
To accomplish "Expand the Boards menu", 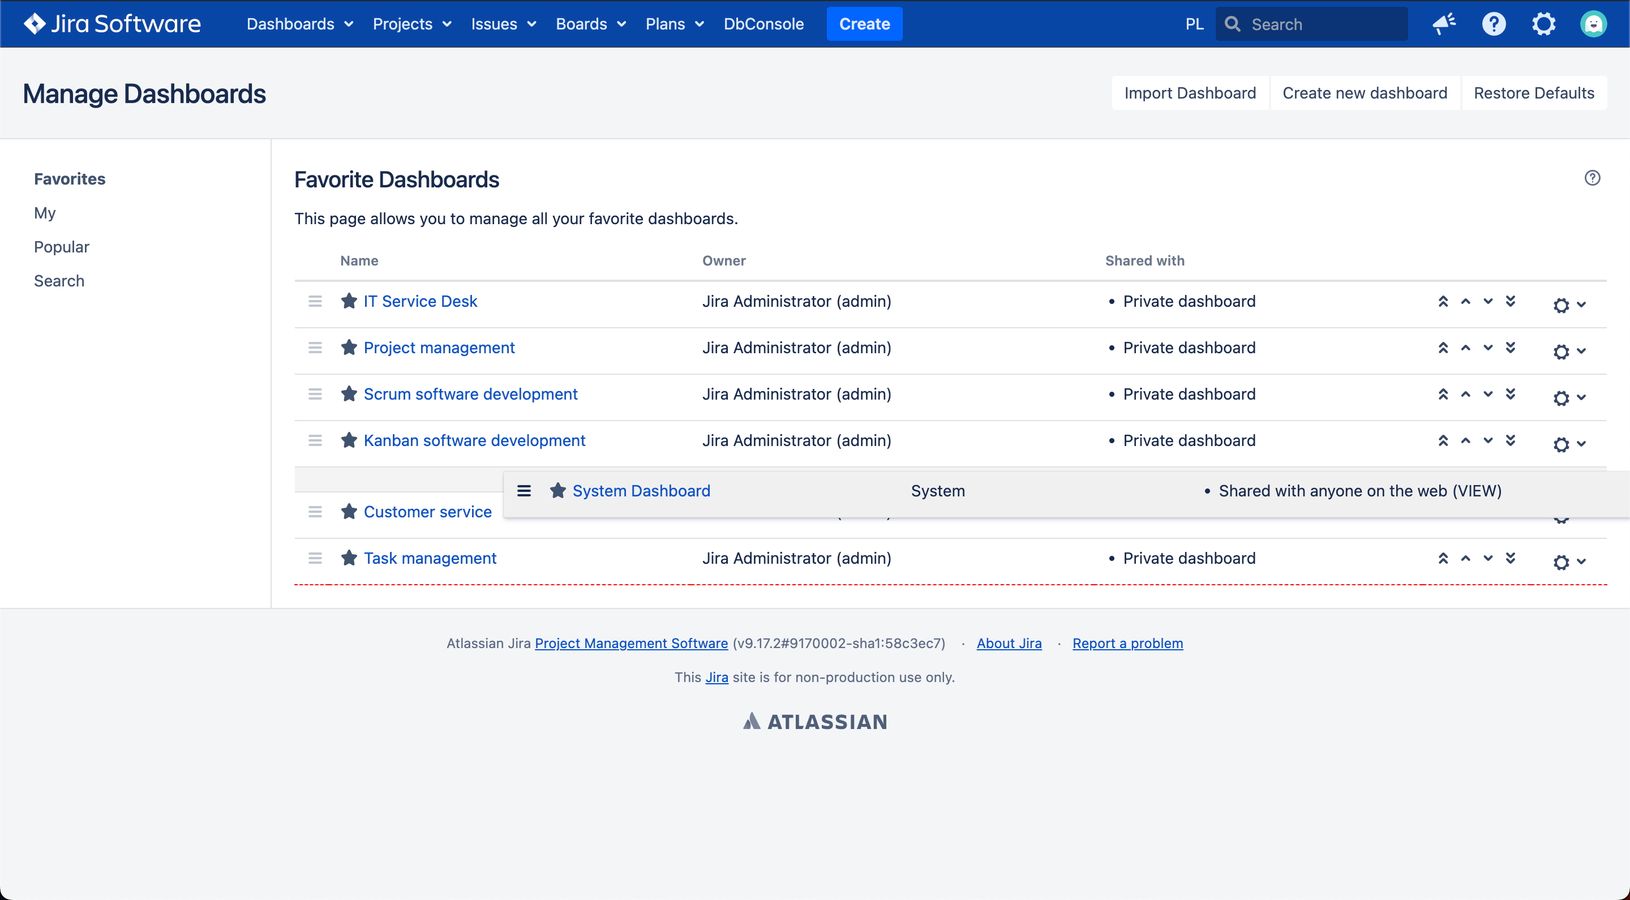I will click(x=591, y=24).
